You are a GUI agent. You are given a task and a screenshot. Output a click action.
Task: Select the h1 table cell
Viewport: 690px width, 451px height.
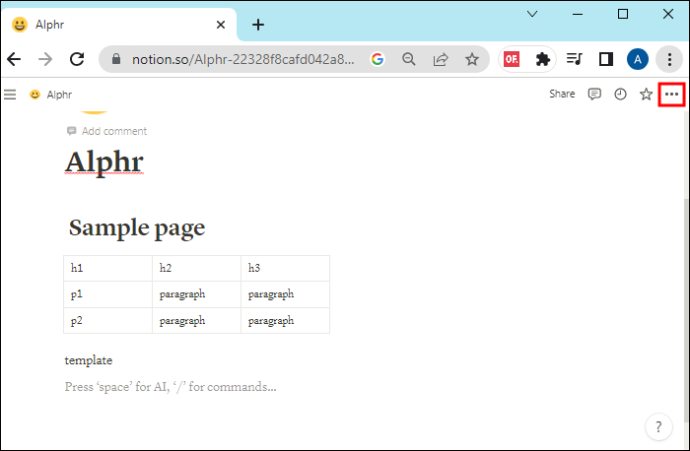pyautogui.click(x=108, y=268)
